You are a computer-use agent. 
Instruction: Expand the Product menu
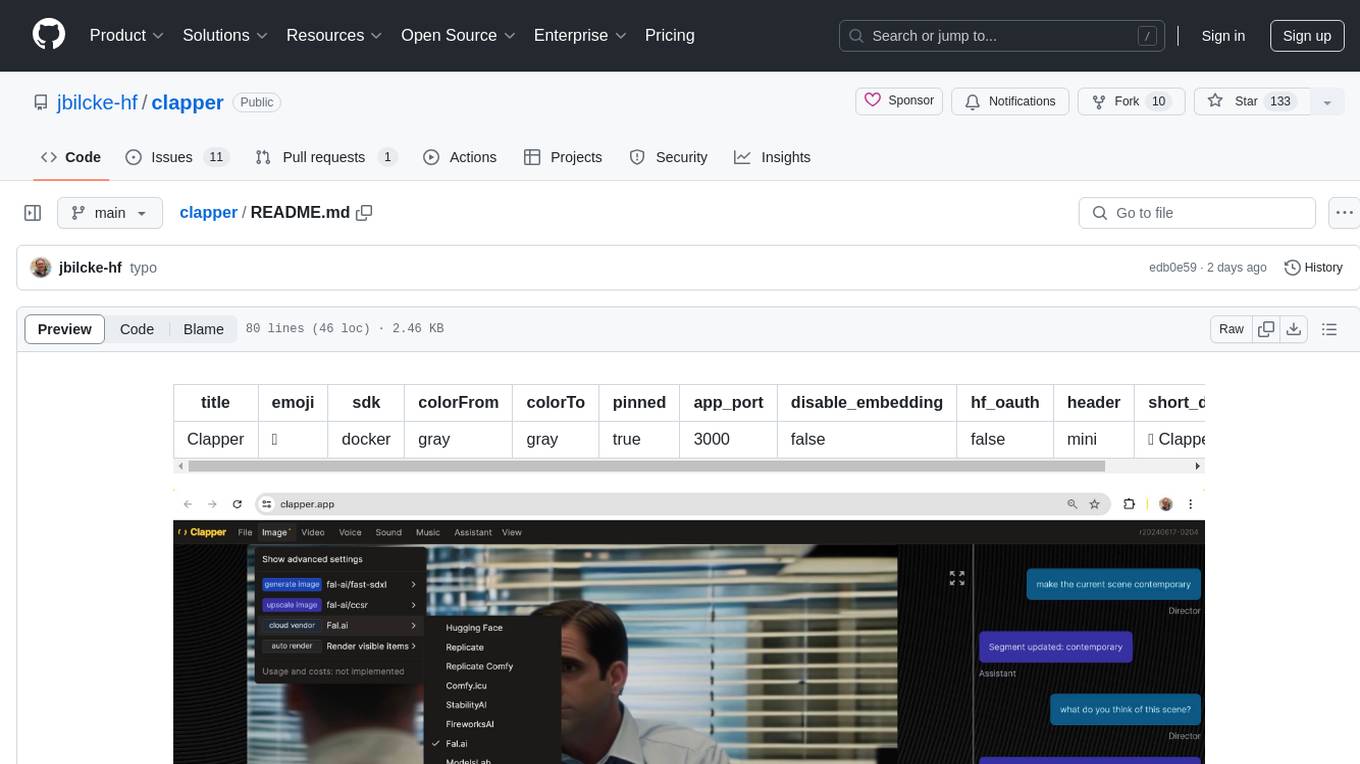127,35
